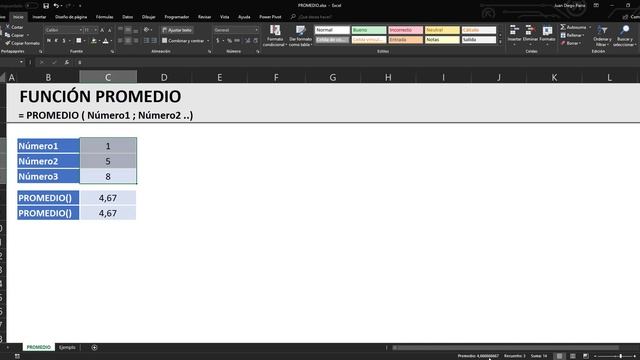Viewport: 640px width, 360px height.
Task: Click font color A icon
Action: [106, 41]
